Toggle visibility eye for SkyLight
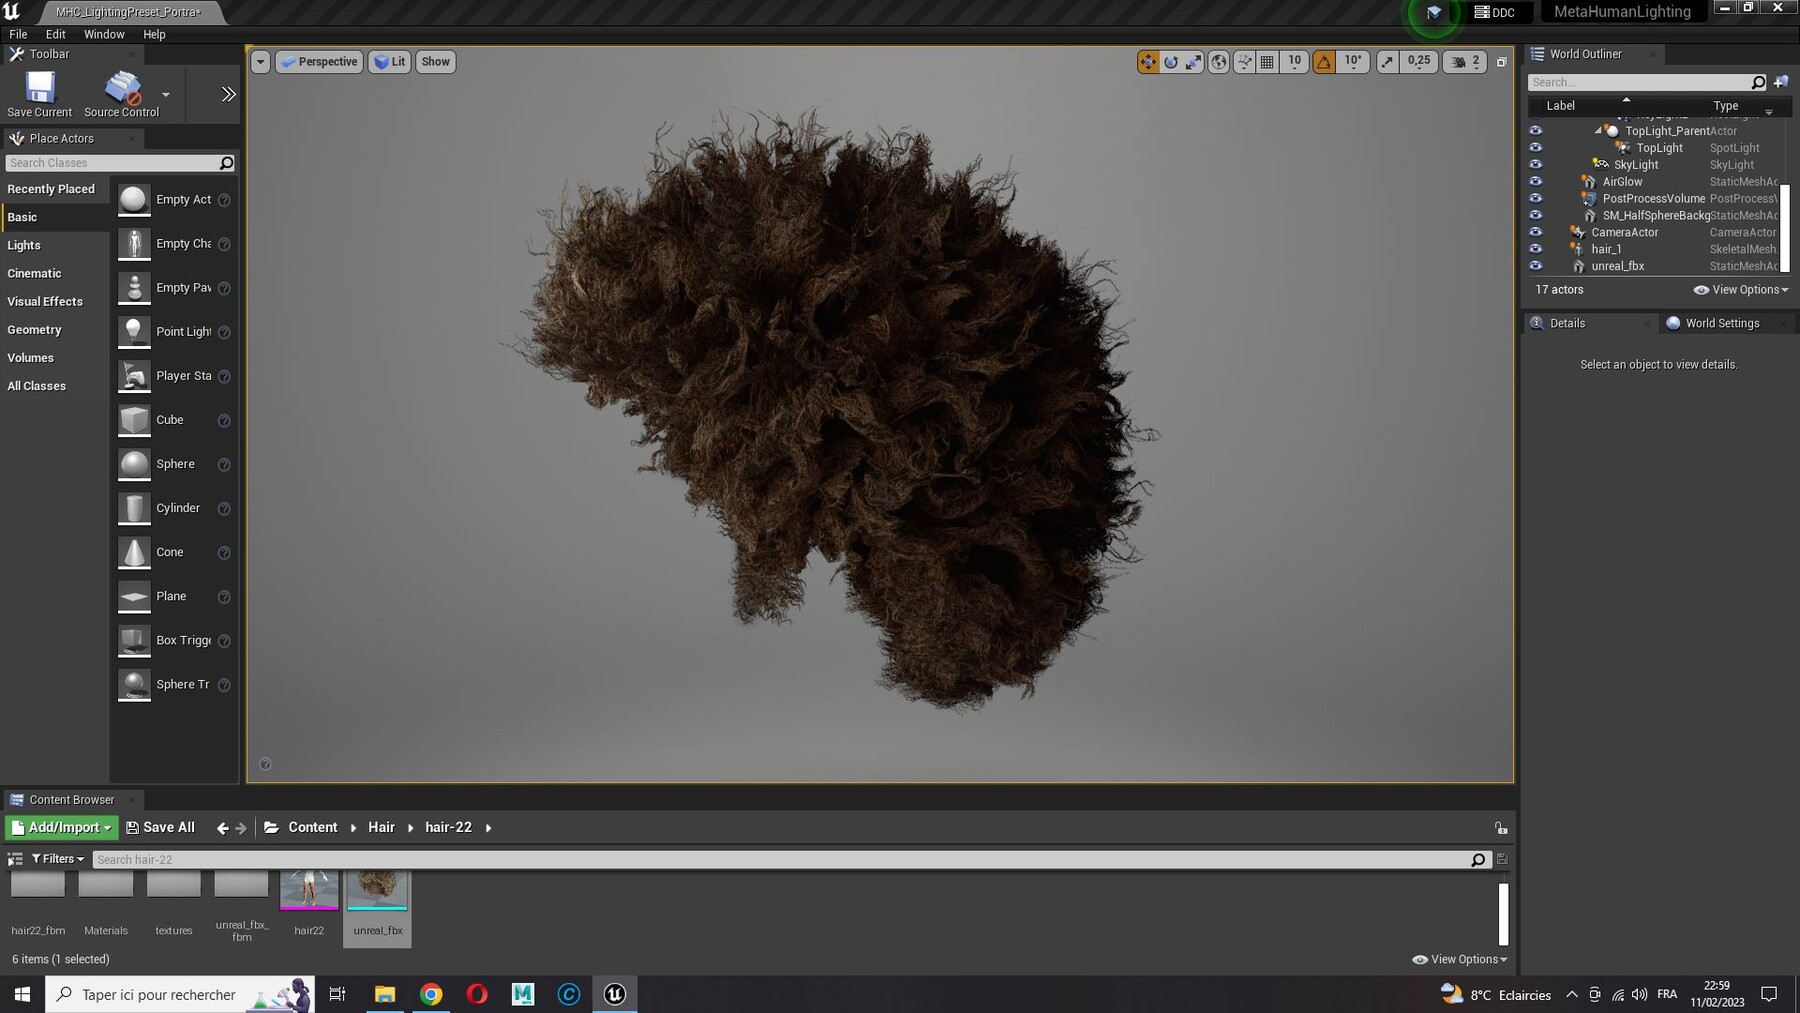The width and height of the screenshot is (1800, 1013). point(1536,165)
